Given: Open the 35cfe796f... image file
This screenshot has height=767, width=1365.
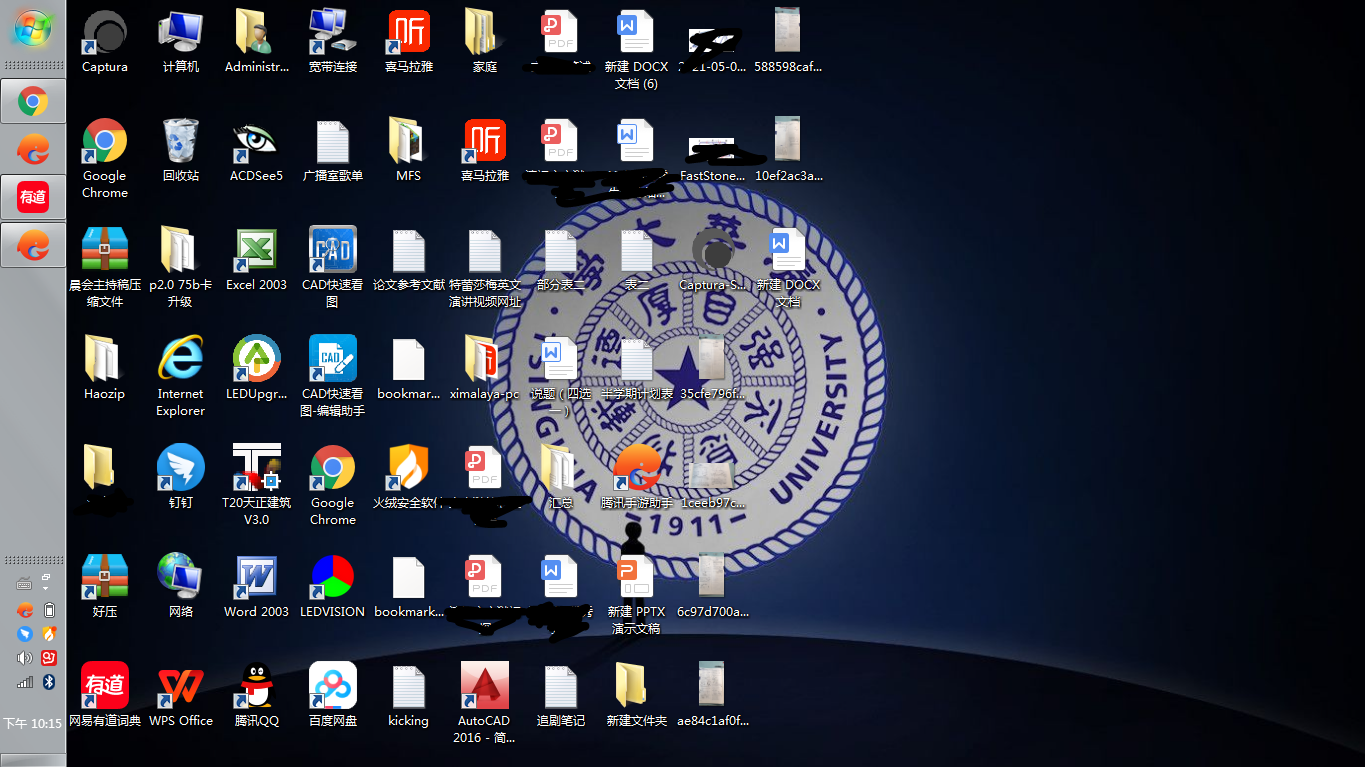Looking at the screenshot, I should [x=712, y=369].
